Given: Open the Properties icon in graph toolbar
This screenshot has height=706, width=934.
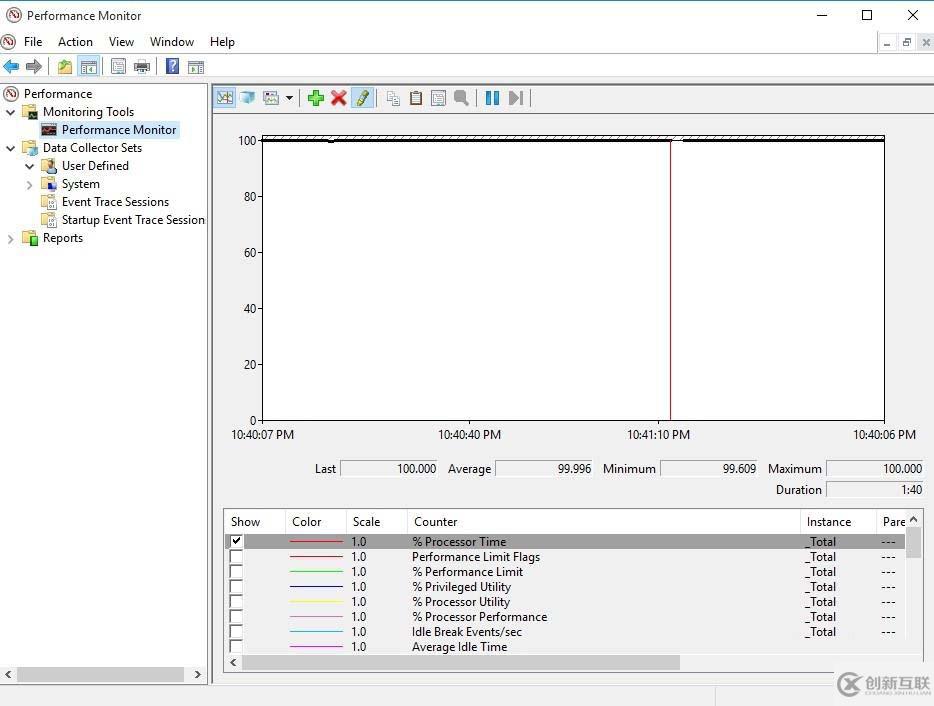Looking at the screenshot, I should pyautogui.click(x=438, y=98).
